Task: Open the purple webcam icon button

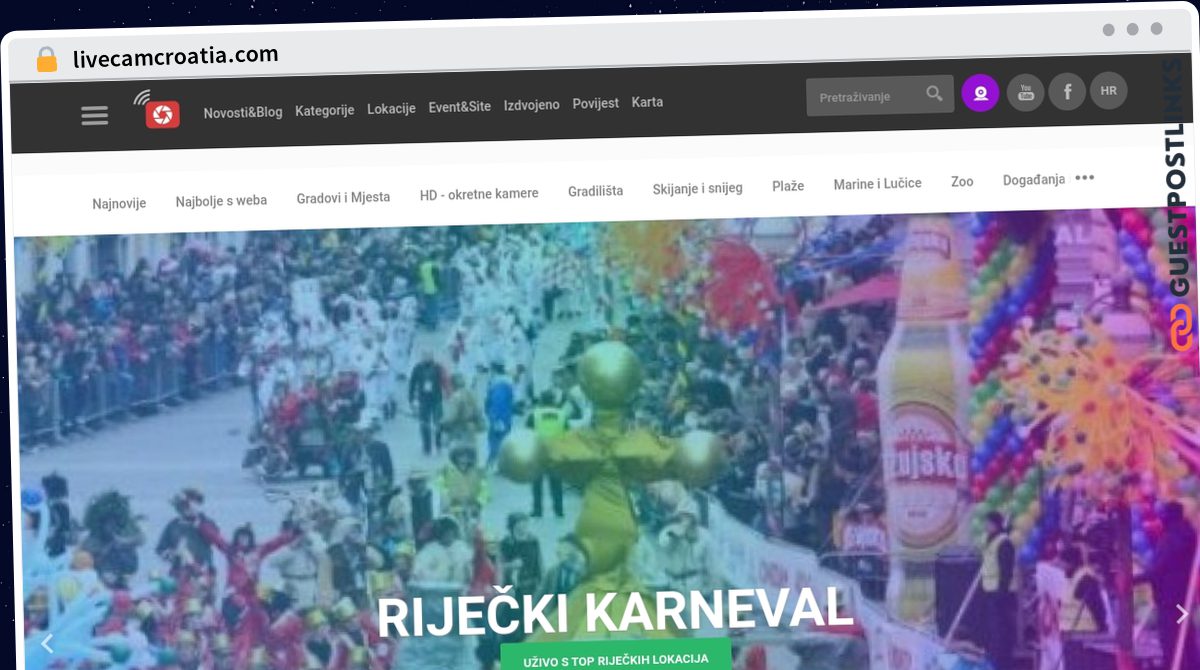Action: pos(980,93)
